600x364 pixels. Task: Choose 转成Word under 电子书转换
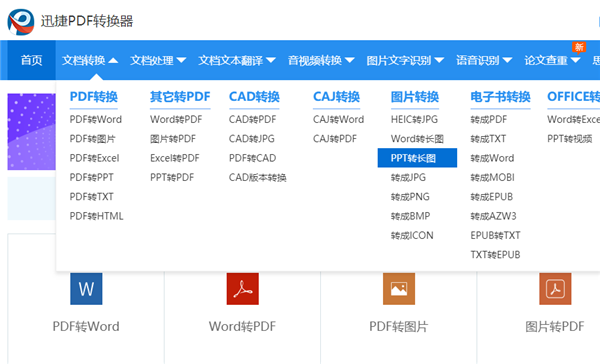(x=492, y=158)
